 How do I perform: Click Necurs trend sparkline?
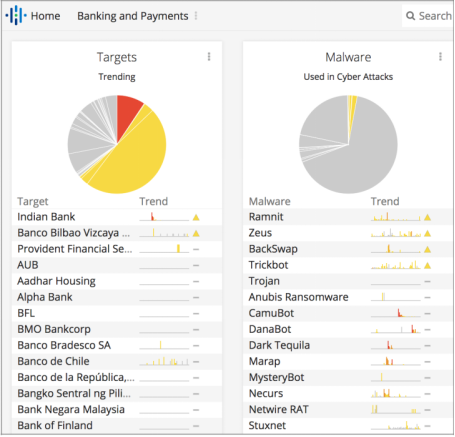[396, 393]
